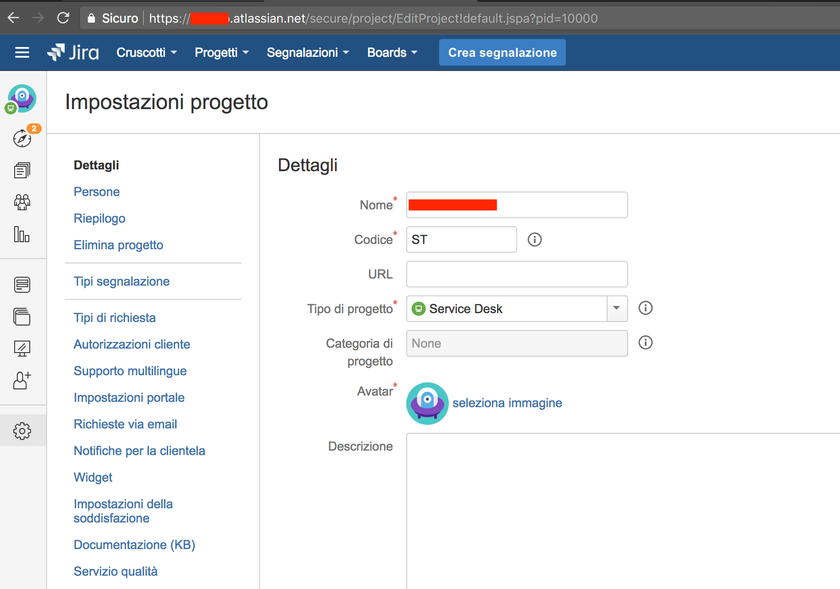Expand the Boards menu
This screenshot has height=589, width=840.
[x=392, y=53]
